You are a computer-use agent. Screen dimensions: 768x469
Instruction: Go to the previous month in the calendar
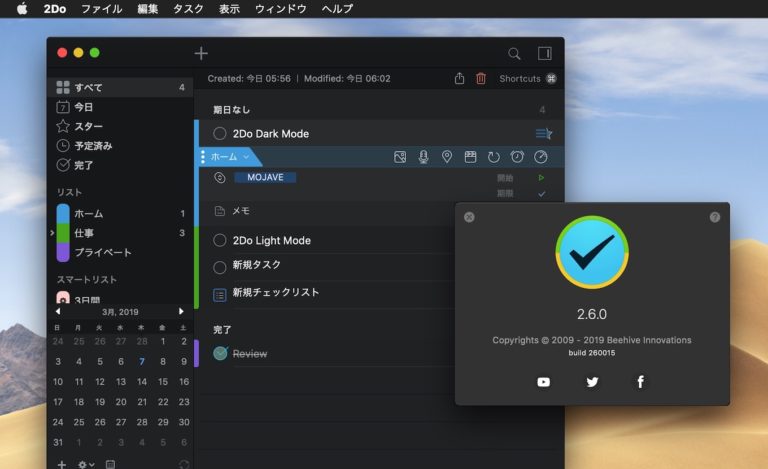pyautogui.click(x=58, y=311)
